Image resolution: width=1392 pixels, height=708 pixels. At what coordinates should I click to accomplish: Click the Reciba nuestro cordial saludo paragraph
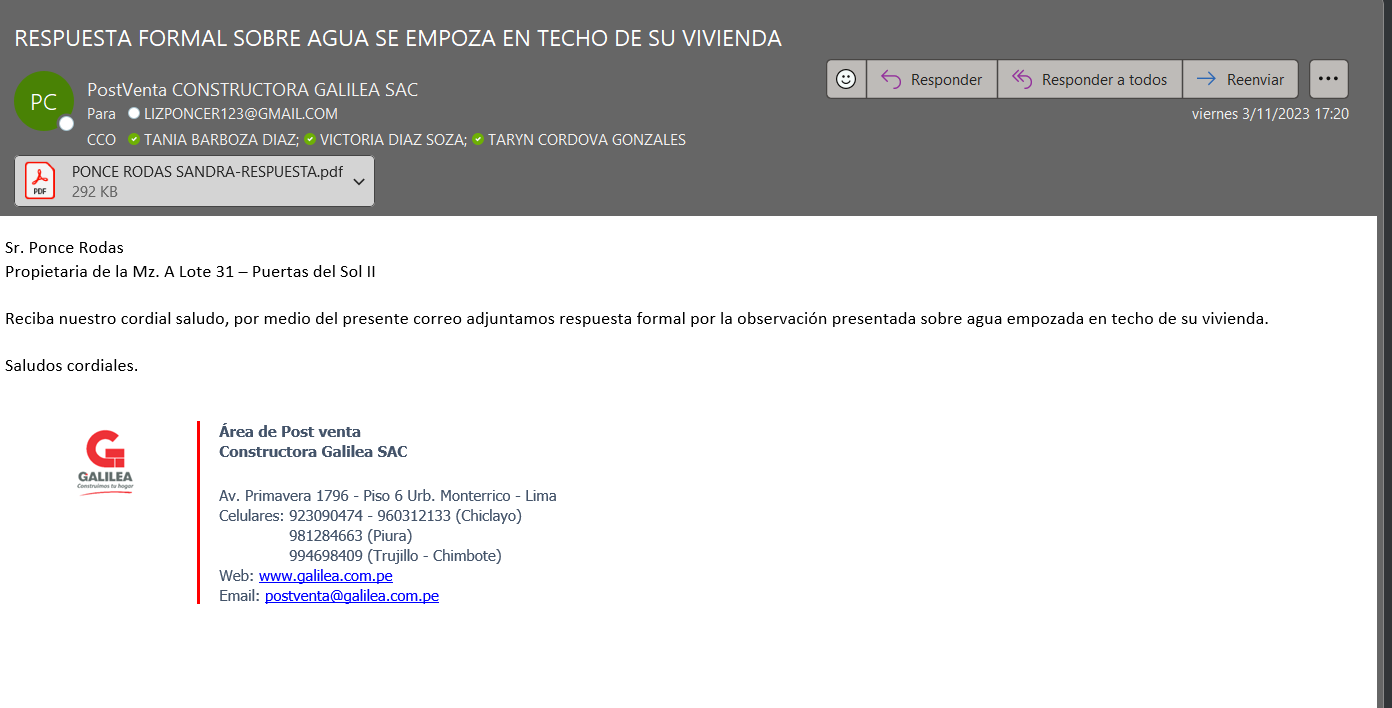pyautogui.click(x=637, y=319)
